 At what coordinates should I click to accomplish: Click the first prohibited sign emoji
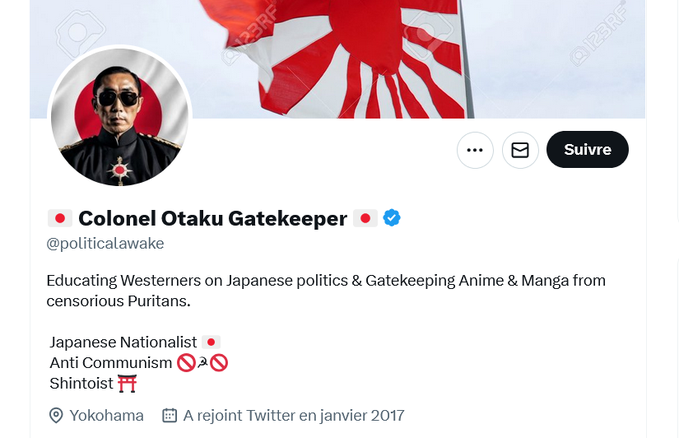[185, 363]
